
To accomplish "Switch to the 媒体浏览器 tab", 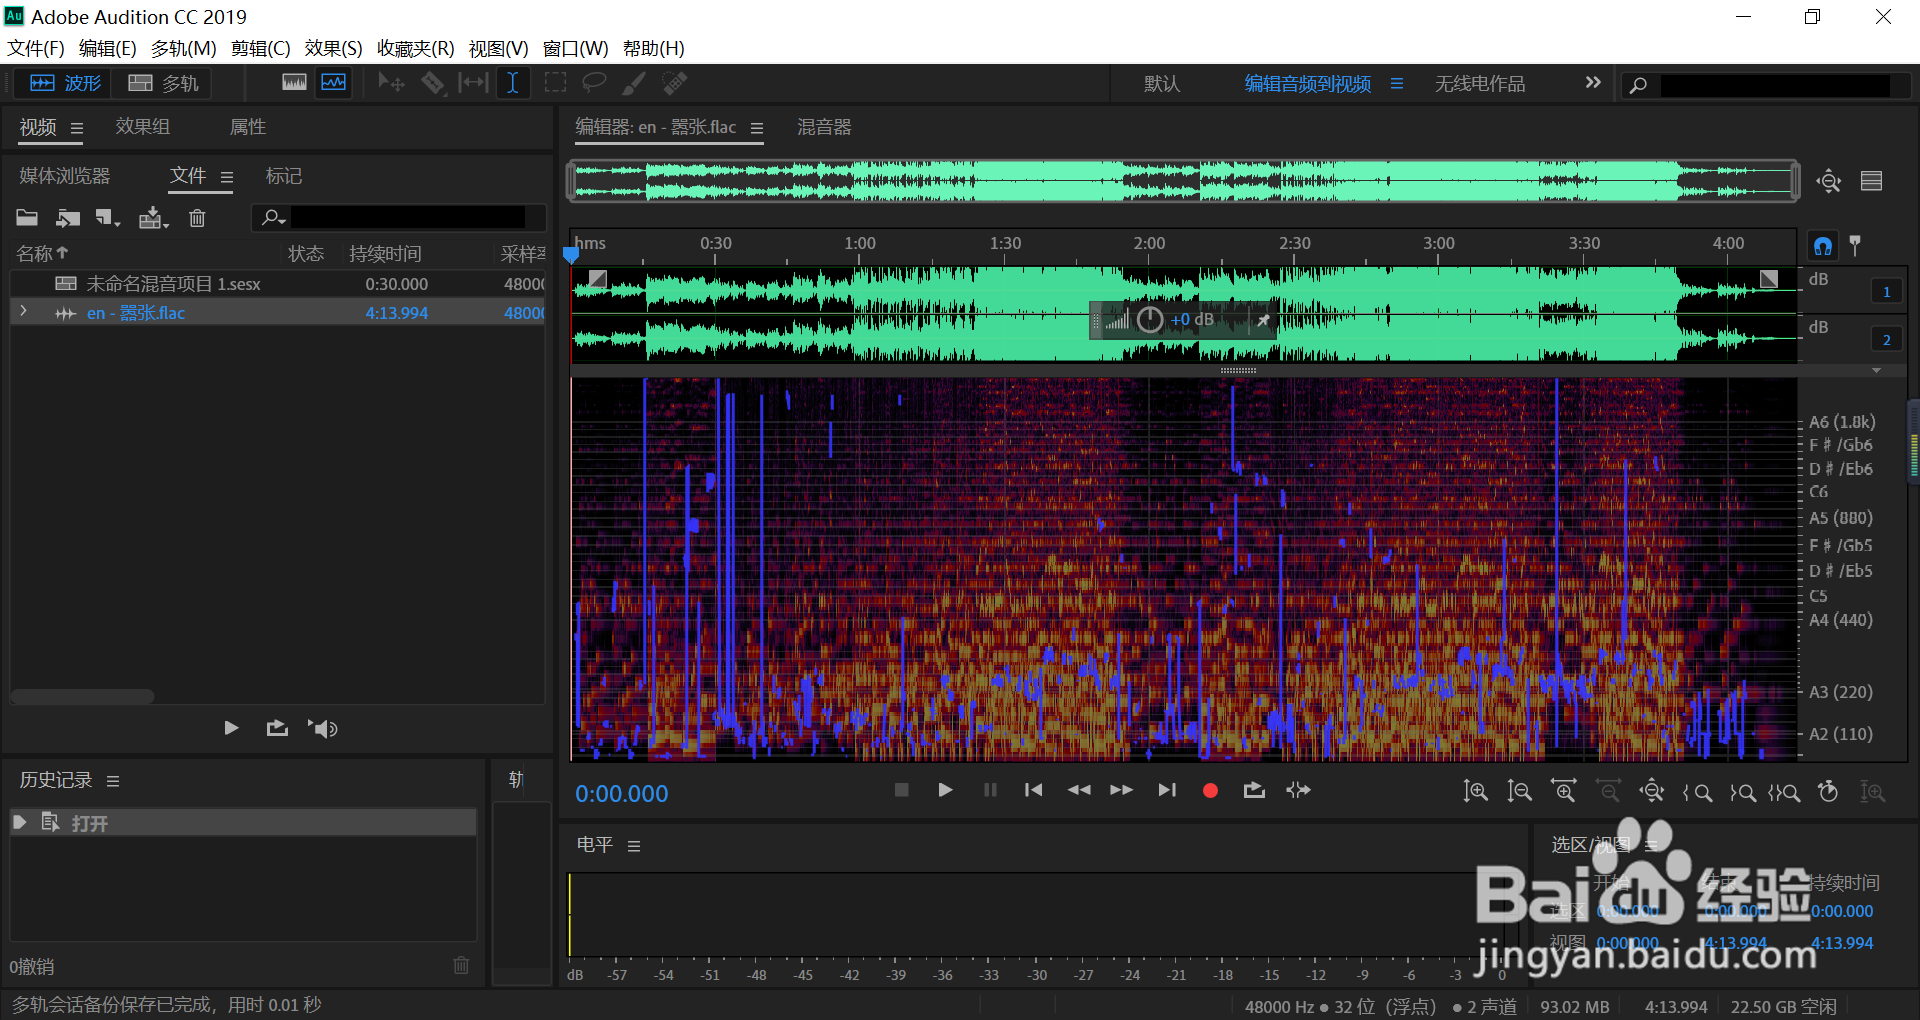I will [65, 176].
